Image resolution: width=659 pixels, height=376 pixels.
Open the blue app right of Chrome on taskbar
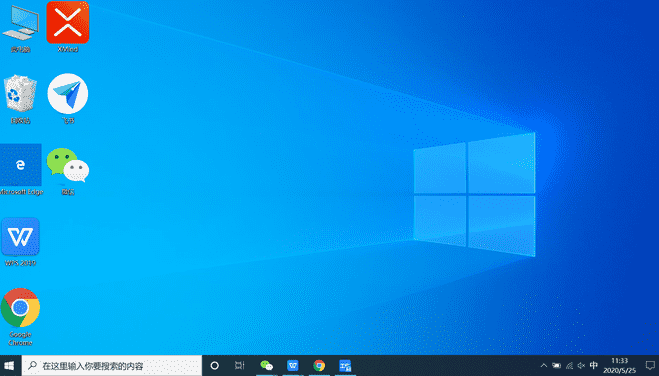[345, 365]
